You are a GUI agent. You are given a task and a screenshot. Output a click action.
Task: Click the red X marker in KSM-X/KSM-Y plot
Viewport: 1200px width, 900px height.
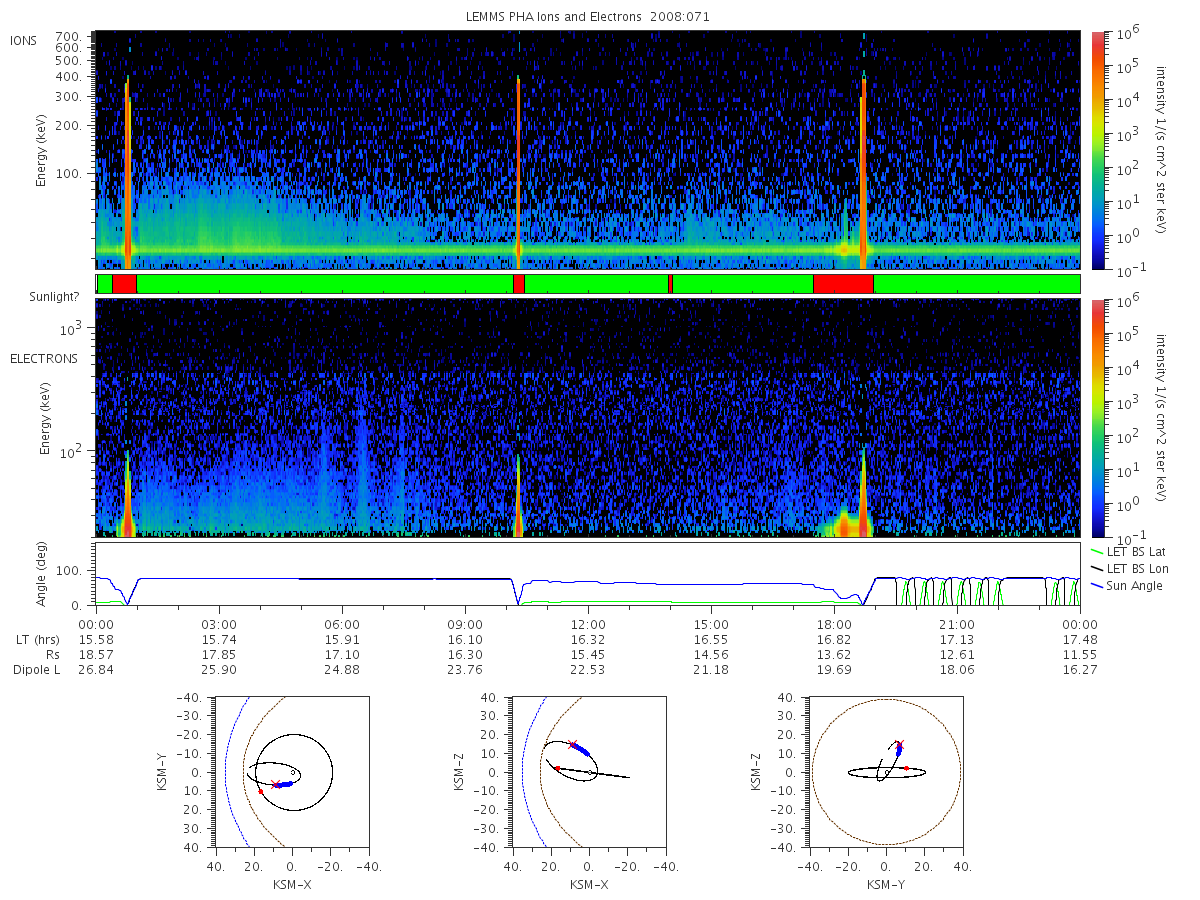click(x=275, y=784)
